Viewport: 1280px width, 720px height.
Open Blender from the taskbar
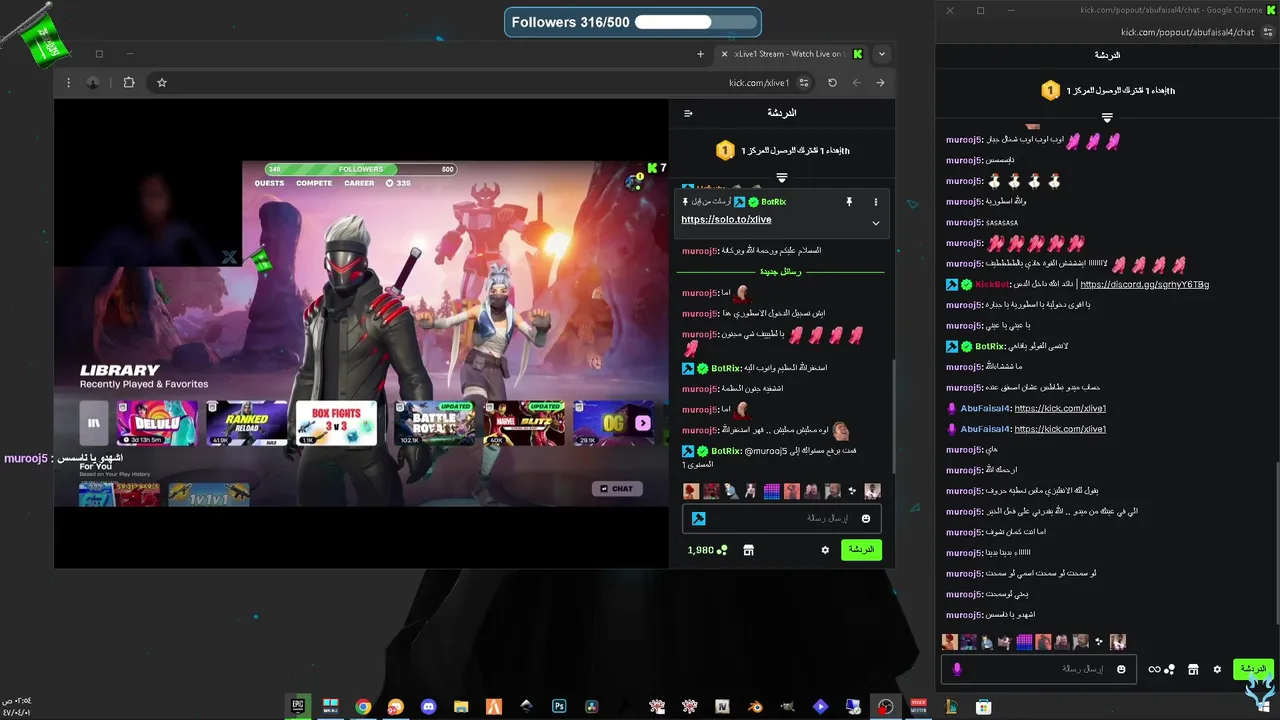(755, 706)
